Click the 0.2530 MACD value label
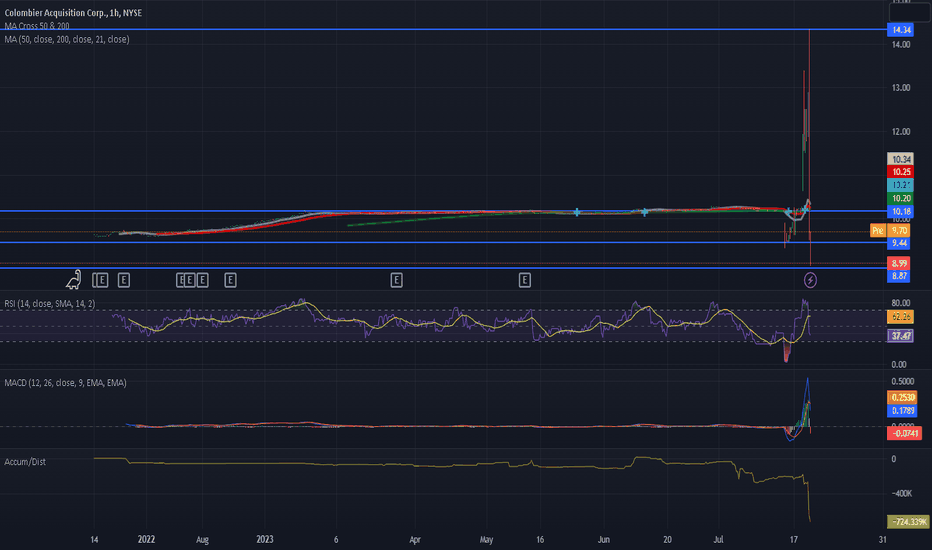Image resolution: width=932 pixels, height=550 pixels. pyautogui.click(x=902, y=398)
